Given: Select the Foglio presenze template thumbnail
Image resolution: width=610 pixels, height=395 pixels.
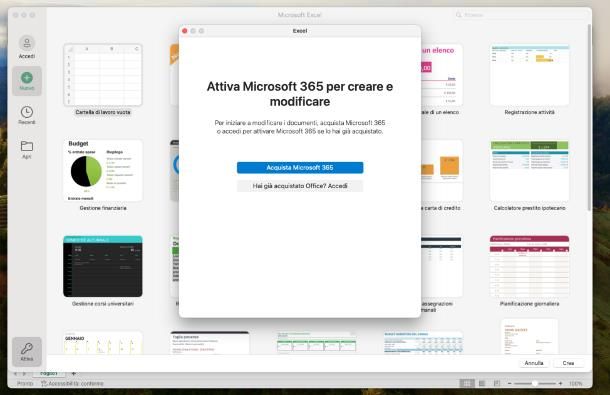Looking at the screenshot, I should click(x=210, y=343).
